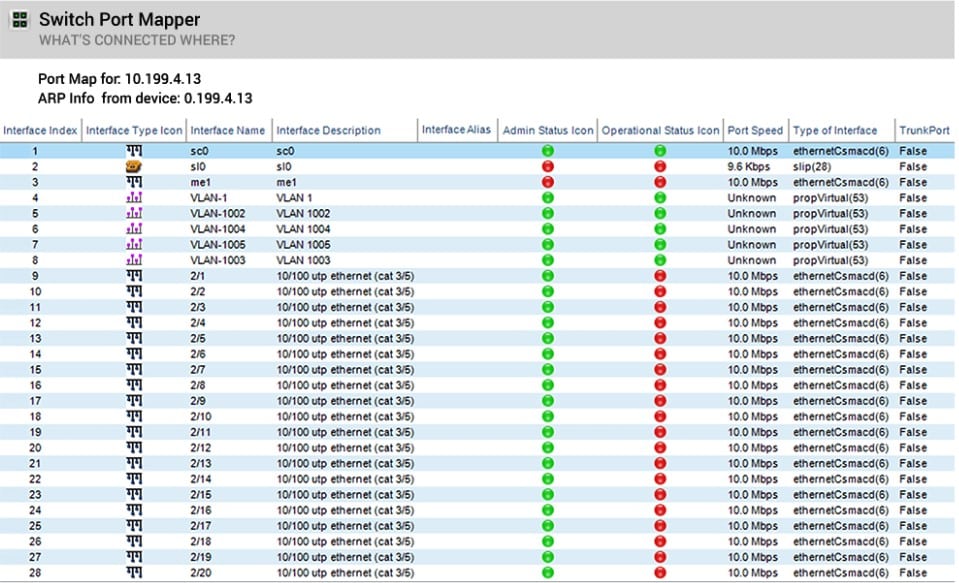Click the ethernet icon for port 2/1
This screenshot has width=959, height=583.
point(134,276)
